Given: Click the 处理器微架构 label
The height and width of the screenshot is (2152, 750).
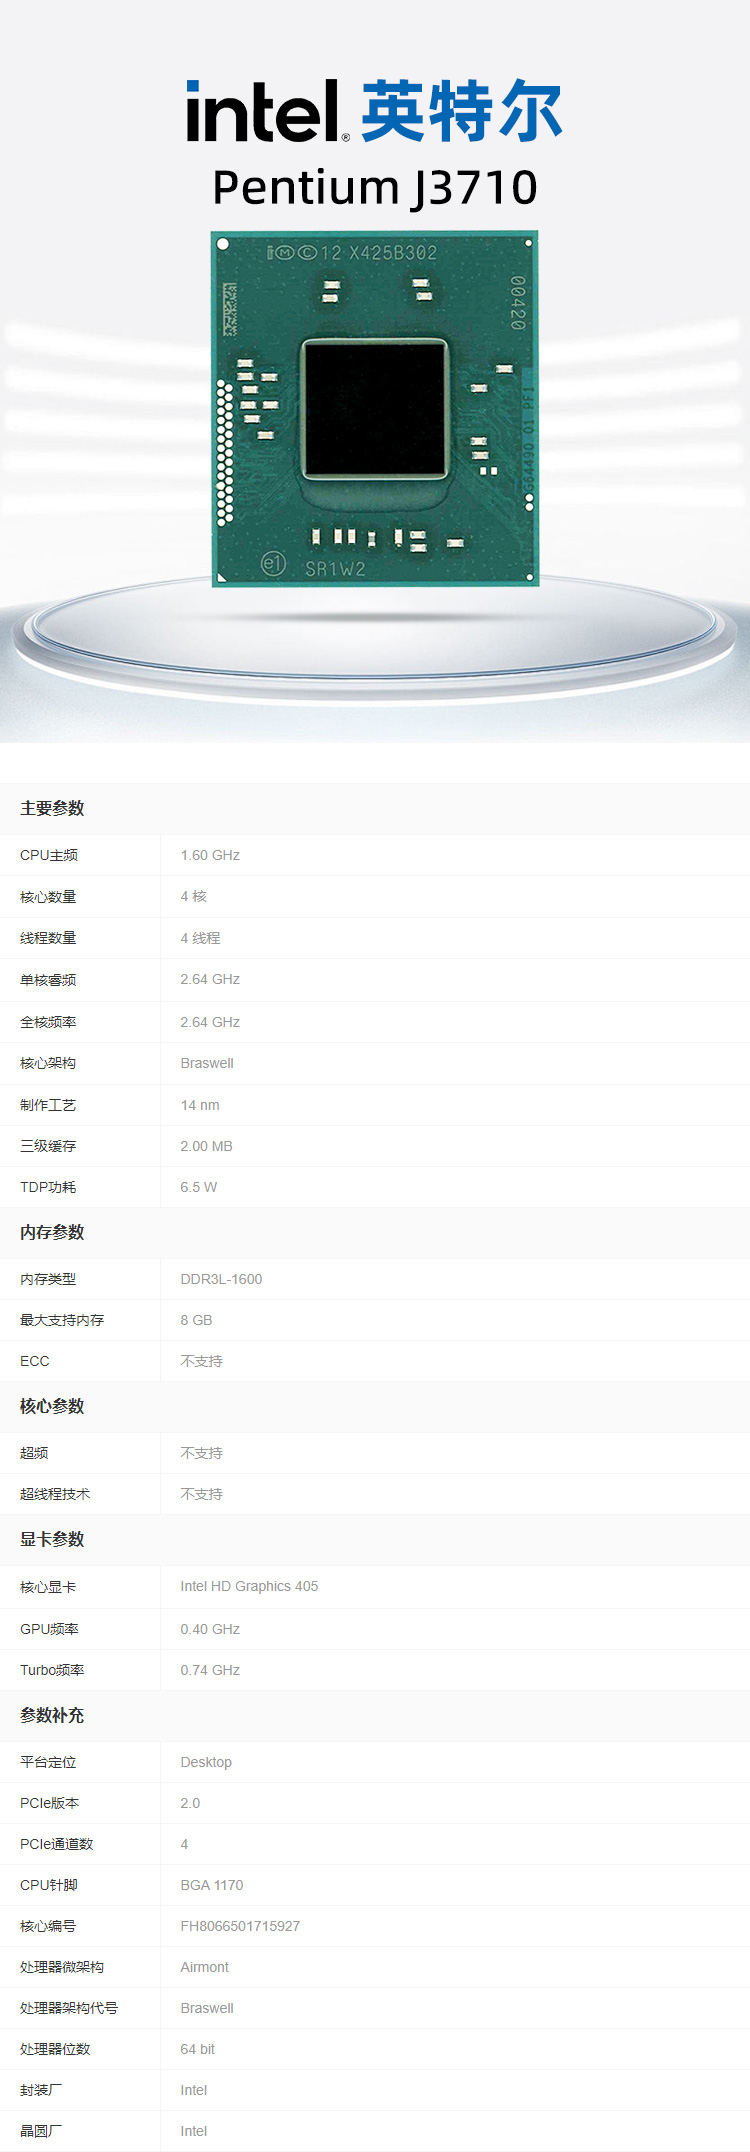Looking at the screenshot, I should coord(62,1967).
